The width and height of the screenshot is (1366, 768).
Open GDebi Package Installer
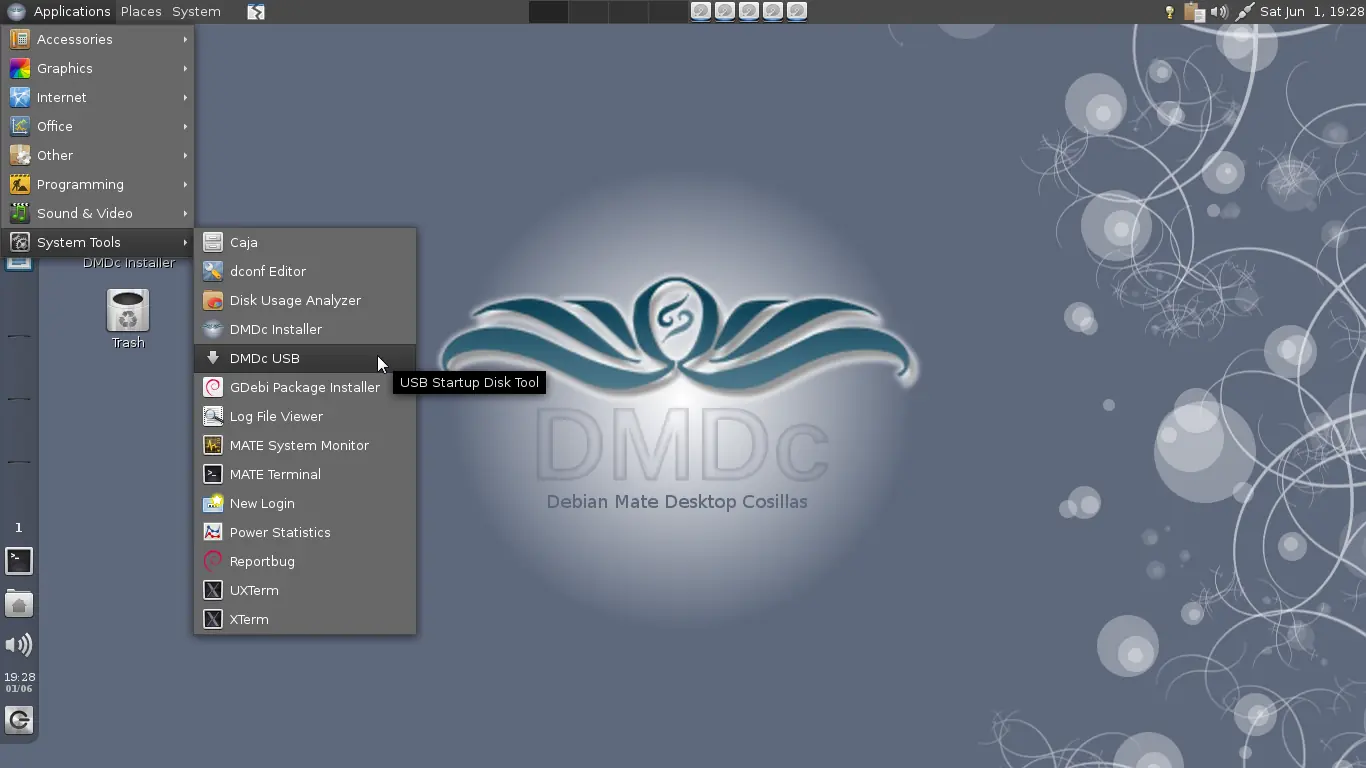point(305,387)
